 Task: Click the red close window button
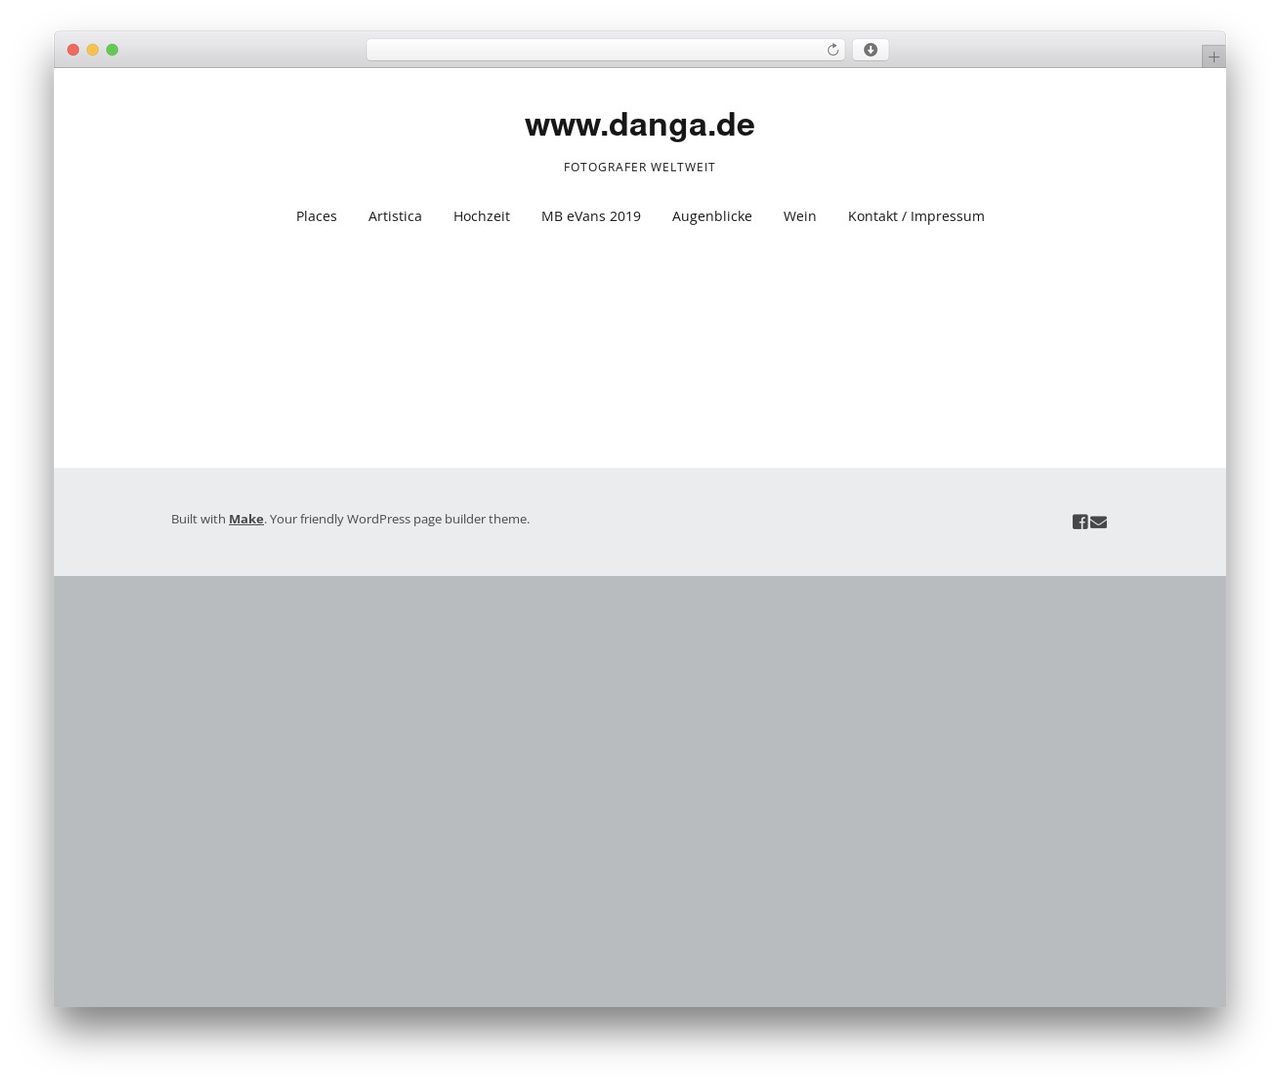coord(73,50)
